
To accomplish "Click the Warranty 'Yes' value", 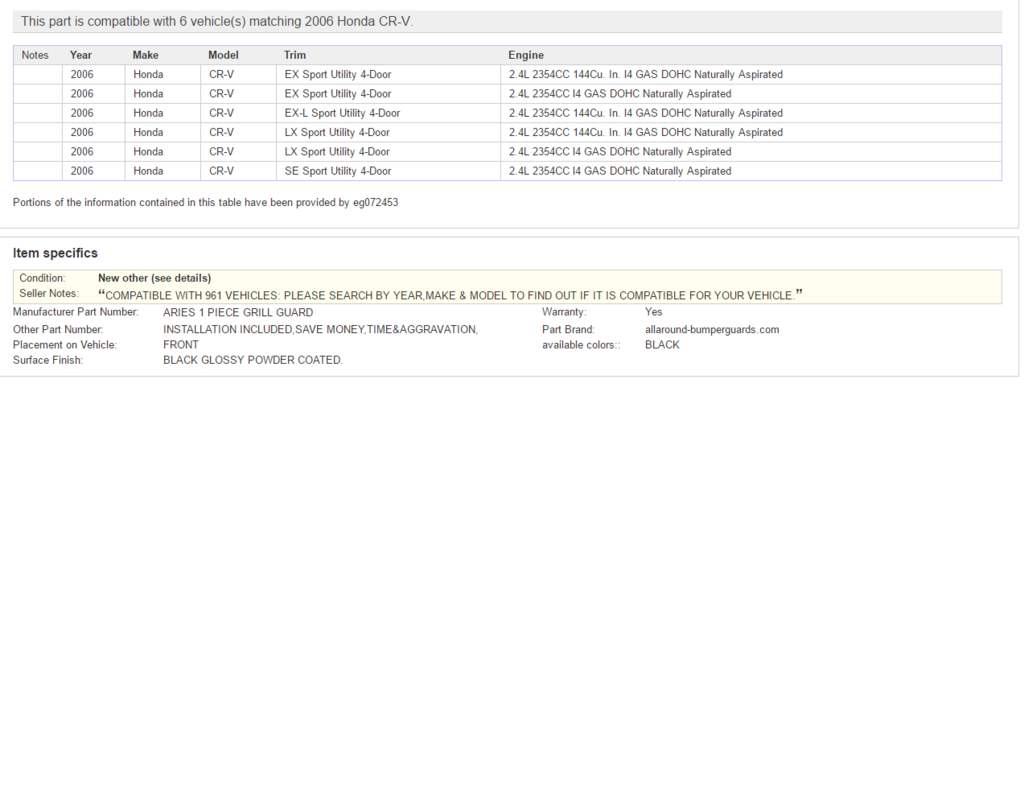I will 654,312.
